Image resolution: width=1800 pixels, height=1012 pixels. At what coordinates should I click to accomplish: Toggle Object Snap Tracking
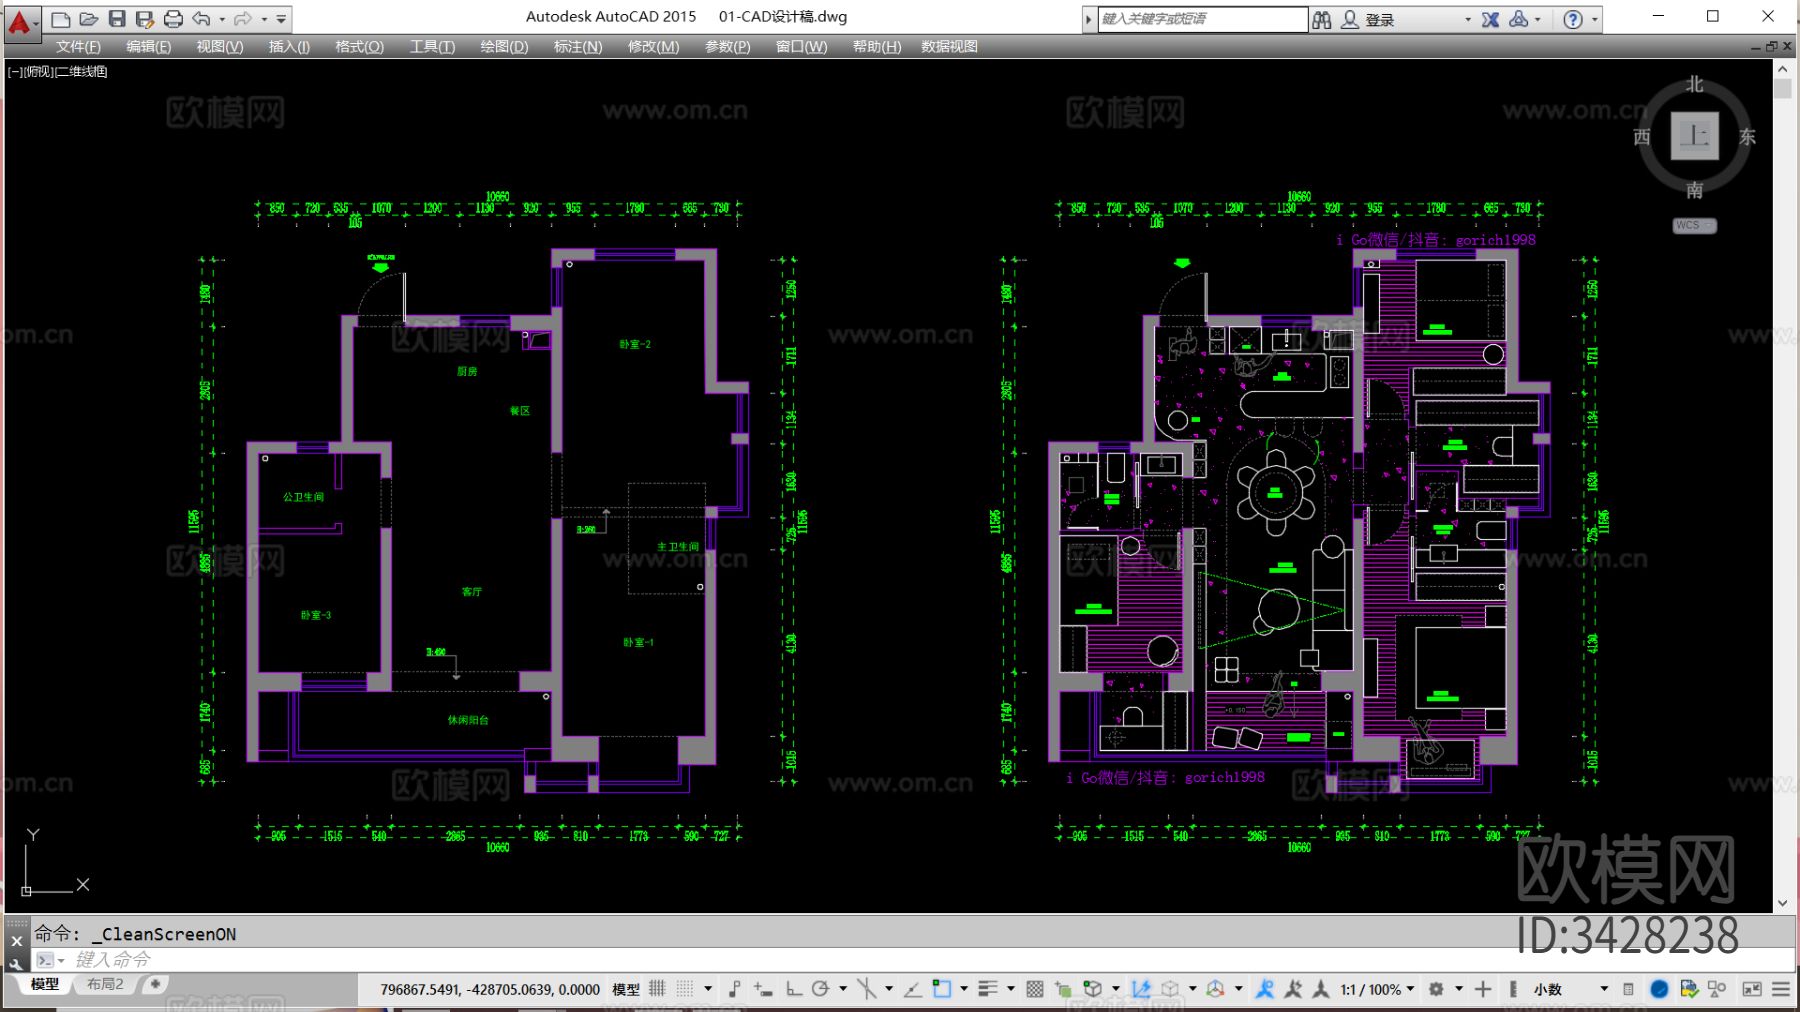[913, 989]
